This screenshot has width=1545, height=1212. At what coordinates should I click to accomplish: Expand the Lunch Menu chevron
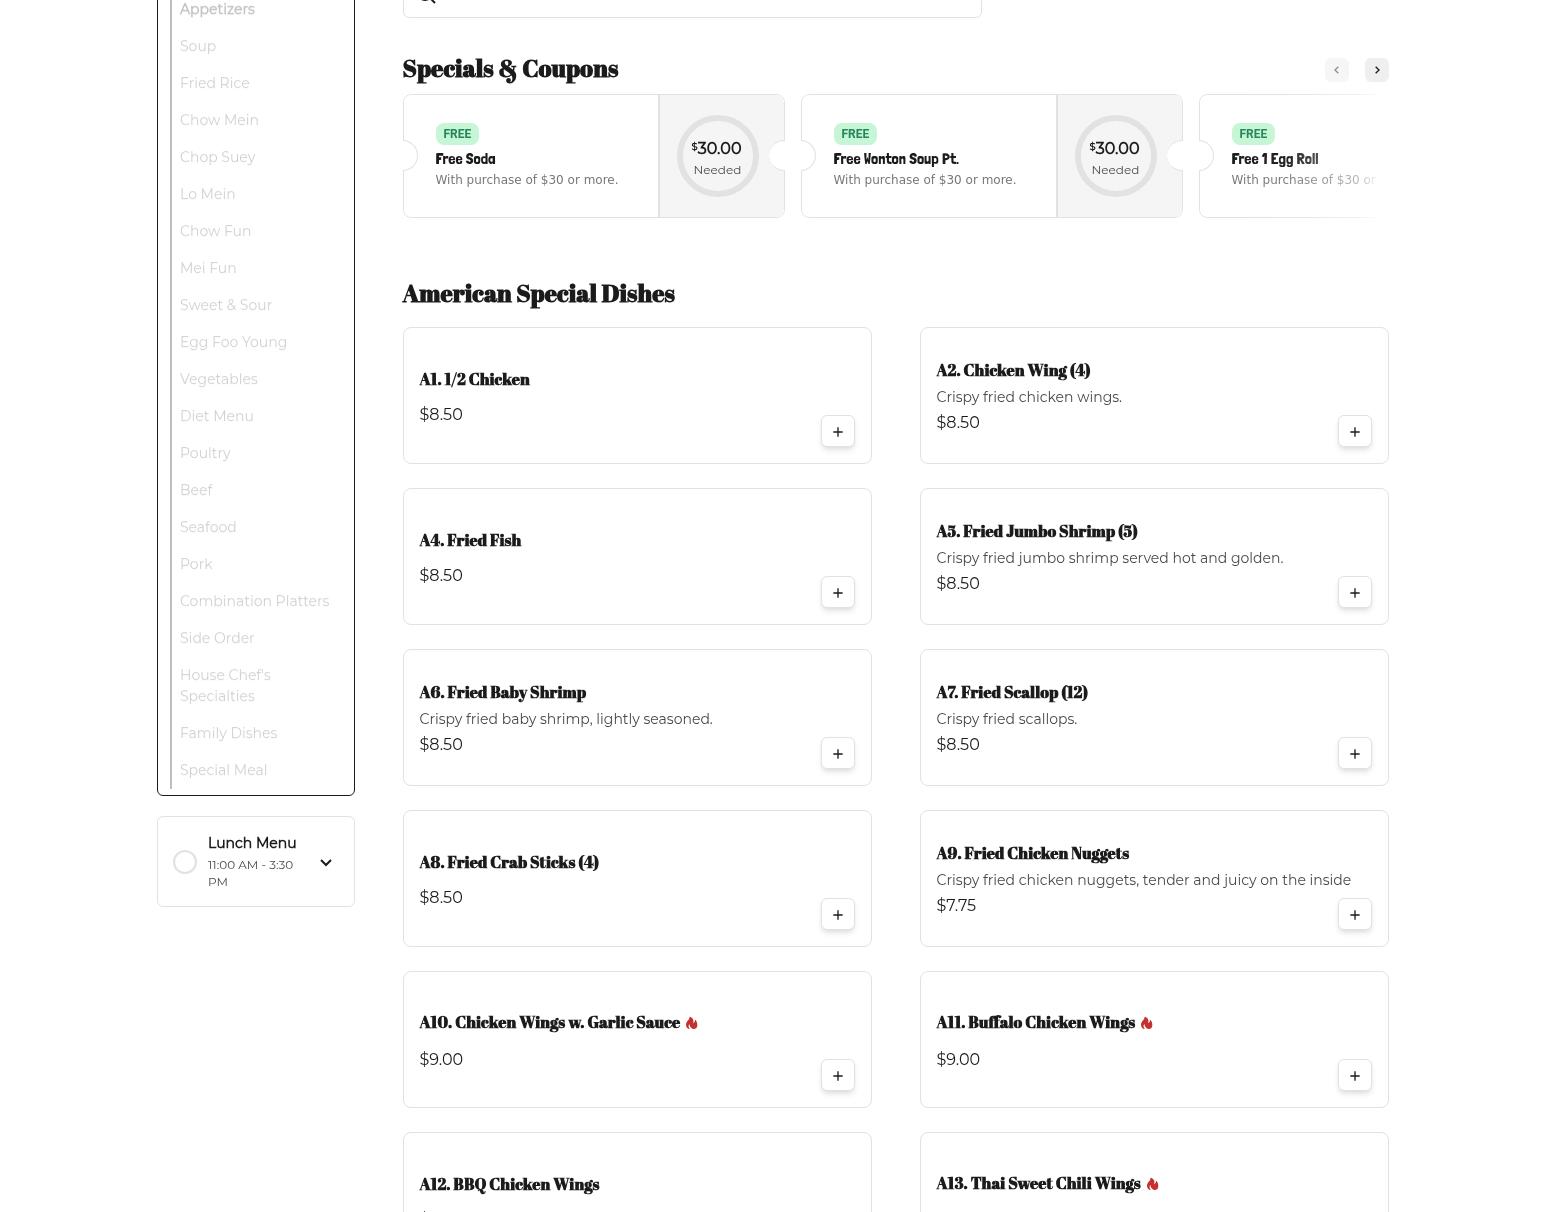tap(326, 862)
